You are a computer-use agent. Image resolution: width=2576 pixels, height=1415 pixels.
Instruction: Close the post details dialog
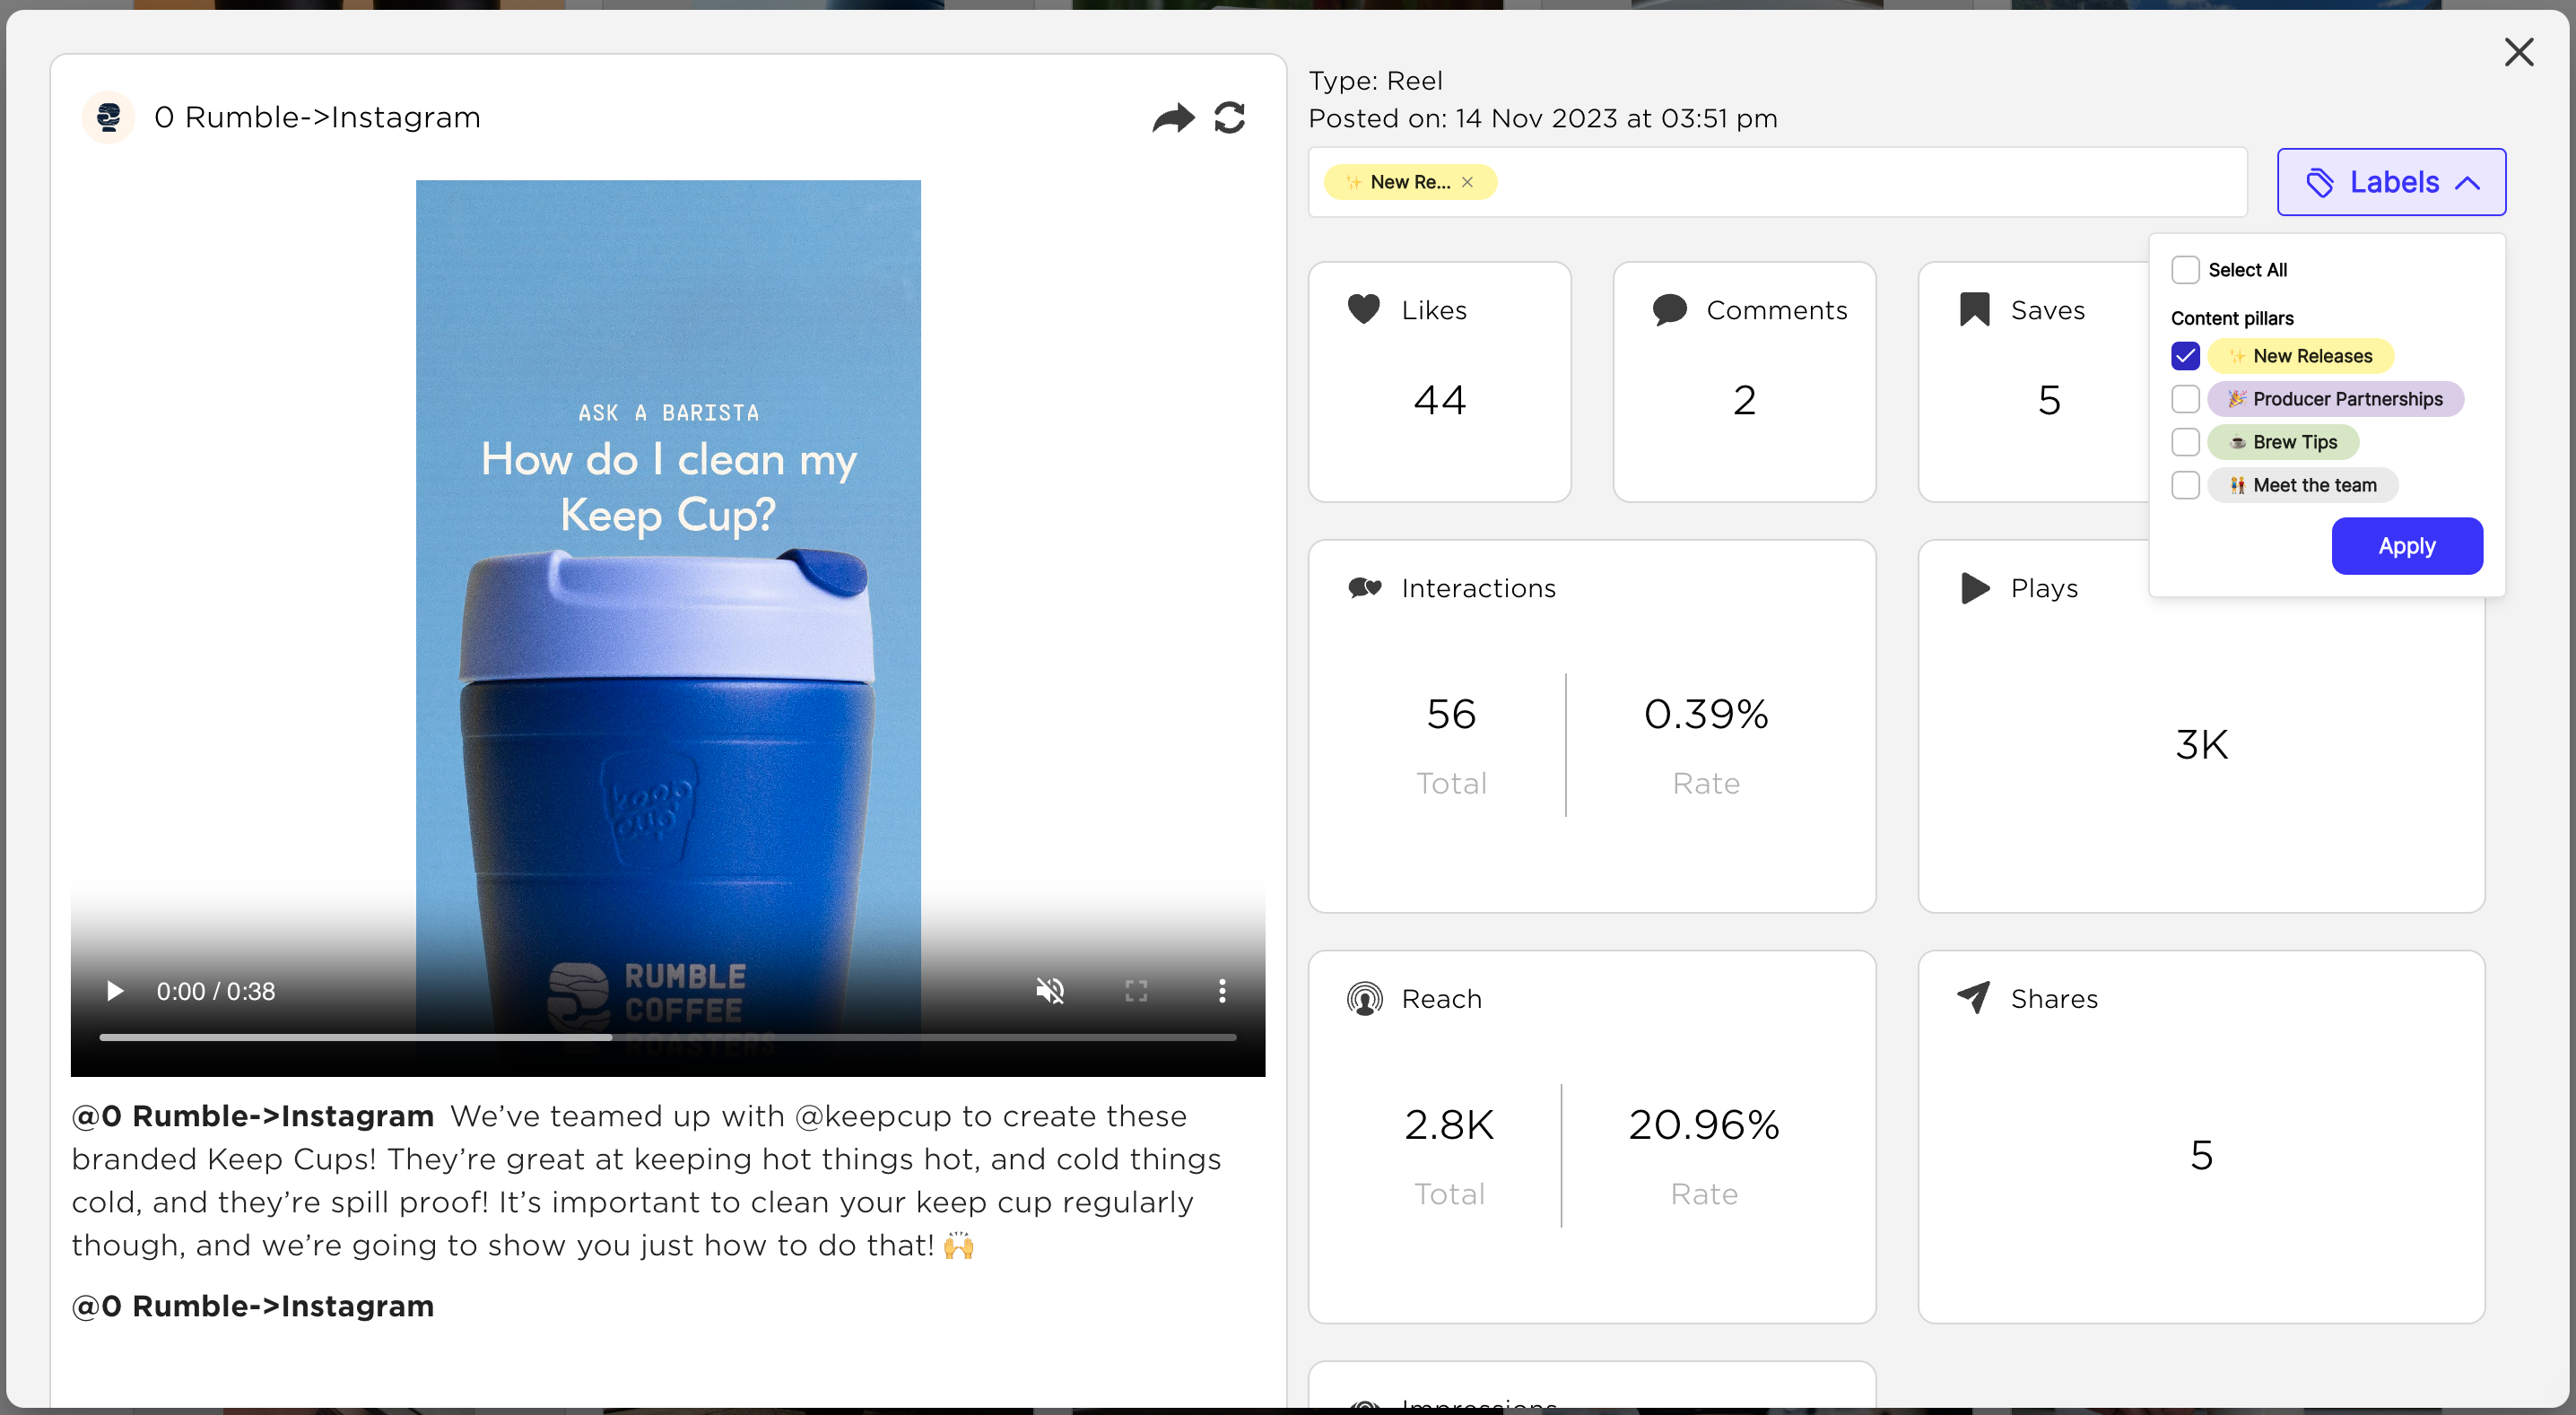tap(2518, 52)
